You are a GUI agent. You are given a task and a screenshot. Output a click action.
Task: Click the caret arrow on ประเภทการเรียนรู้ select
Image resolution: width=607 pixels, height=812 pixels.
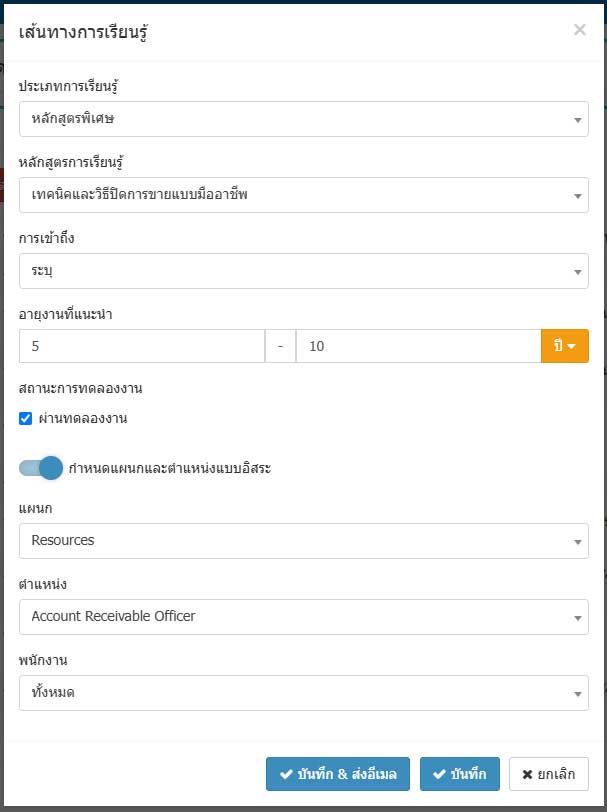[577, 120]
